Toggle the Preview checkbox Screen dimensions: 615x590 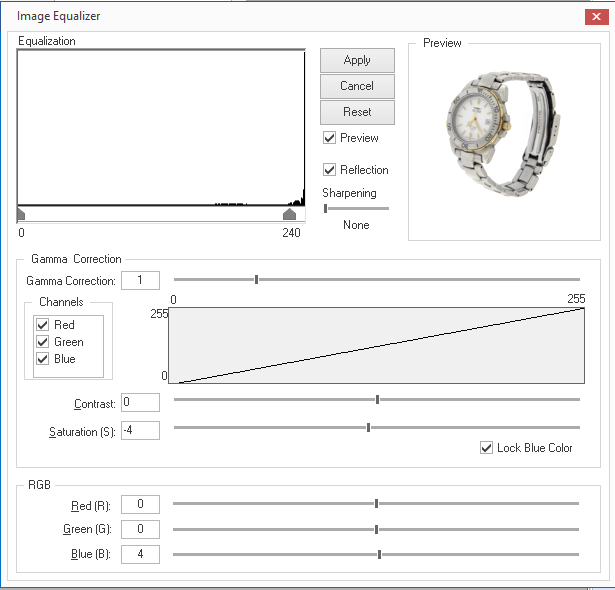click(x=329, y=138)
